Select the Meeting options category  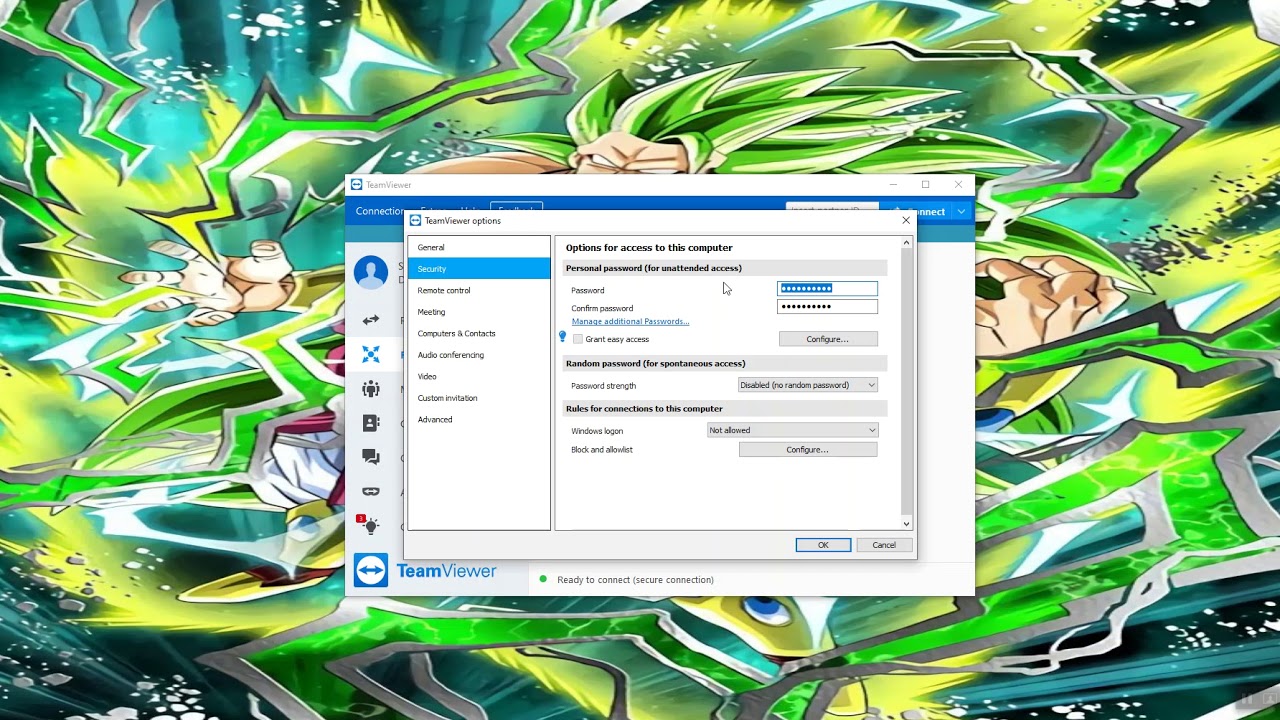point(479,312)
